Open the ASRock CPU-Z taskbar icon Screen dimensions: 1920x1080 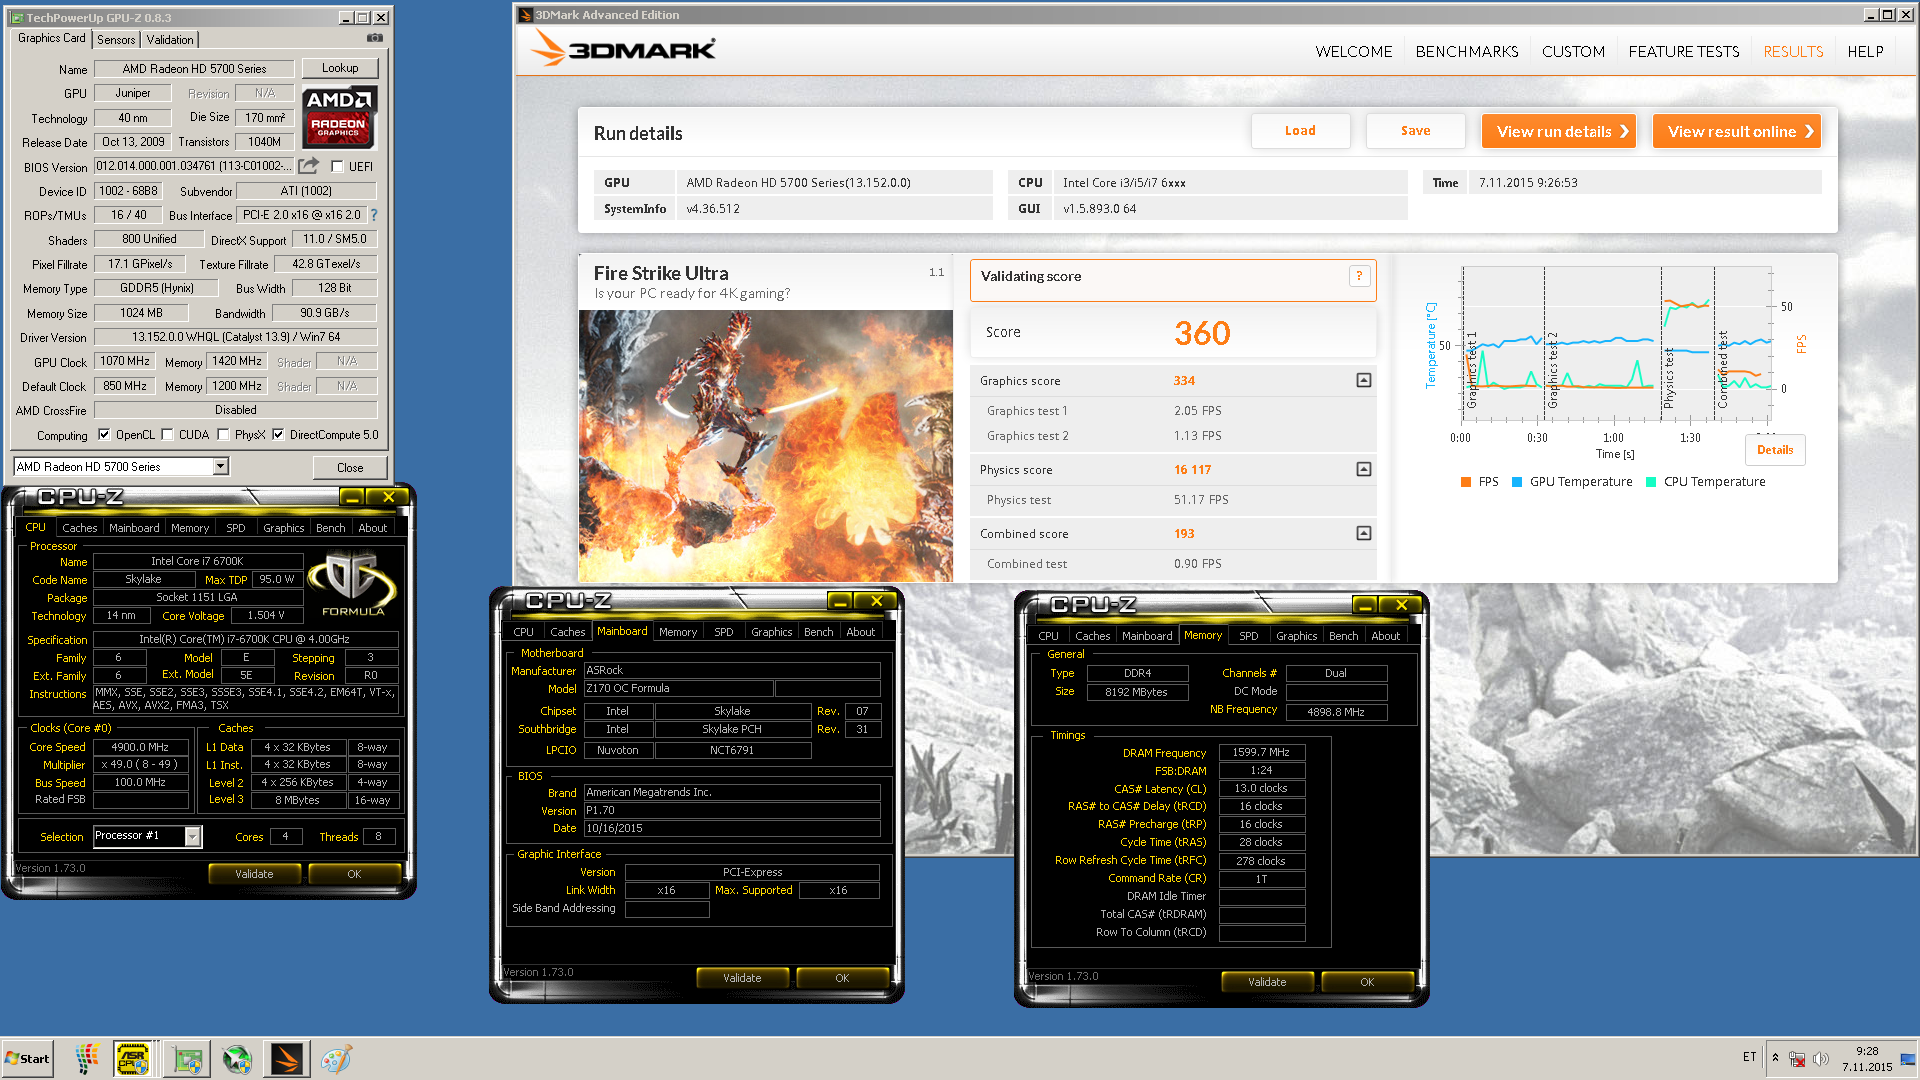coord(132,1059)
